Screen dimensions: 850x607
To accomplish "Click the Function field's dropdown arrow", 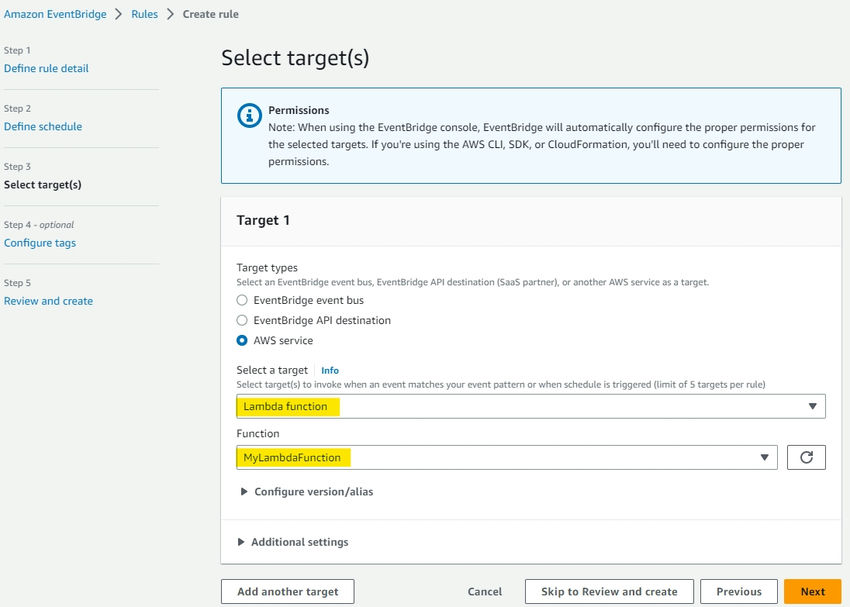I will point(764,457).
